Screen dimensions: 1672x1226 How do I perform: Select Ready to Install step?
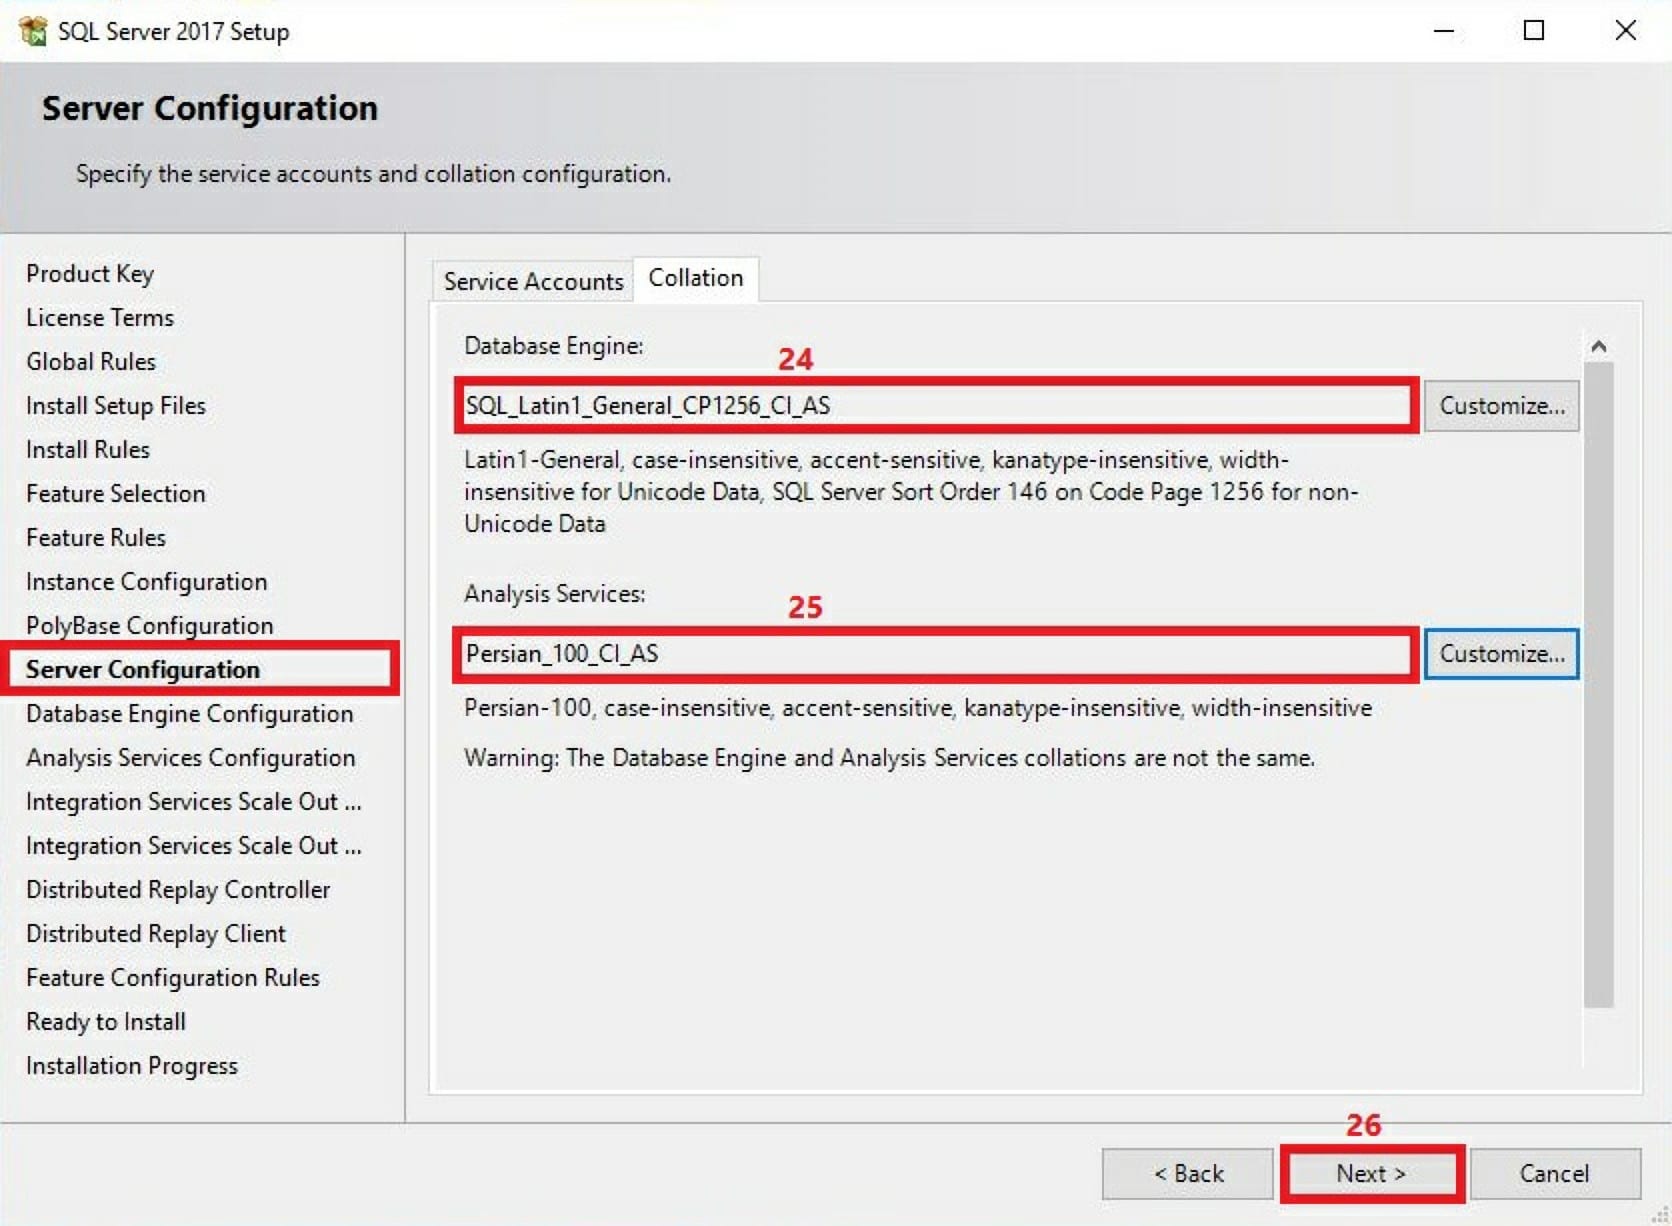[106, 1021]
